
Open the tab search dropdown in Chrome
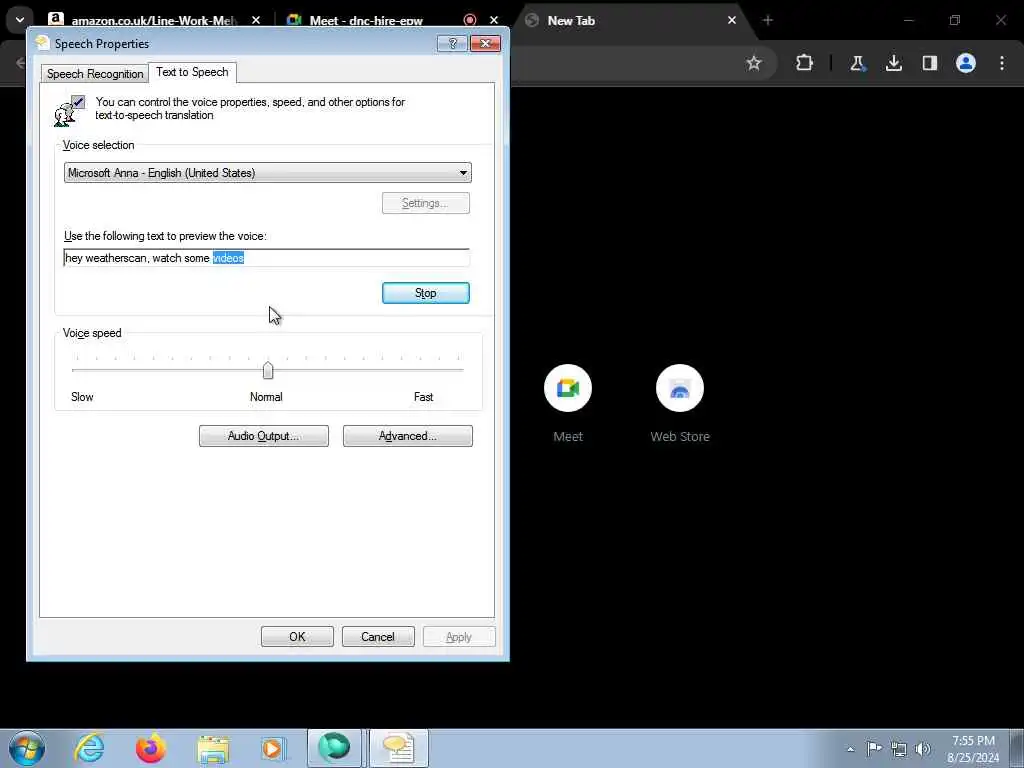(20, 20)
